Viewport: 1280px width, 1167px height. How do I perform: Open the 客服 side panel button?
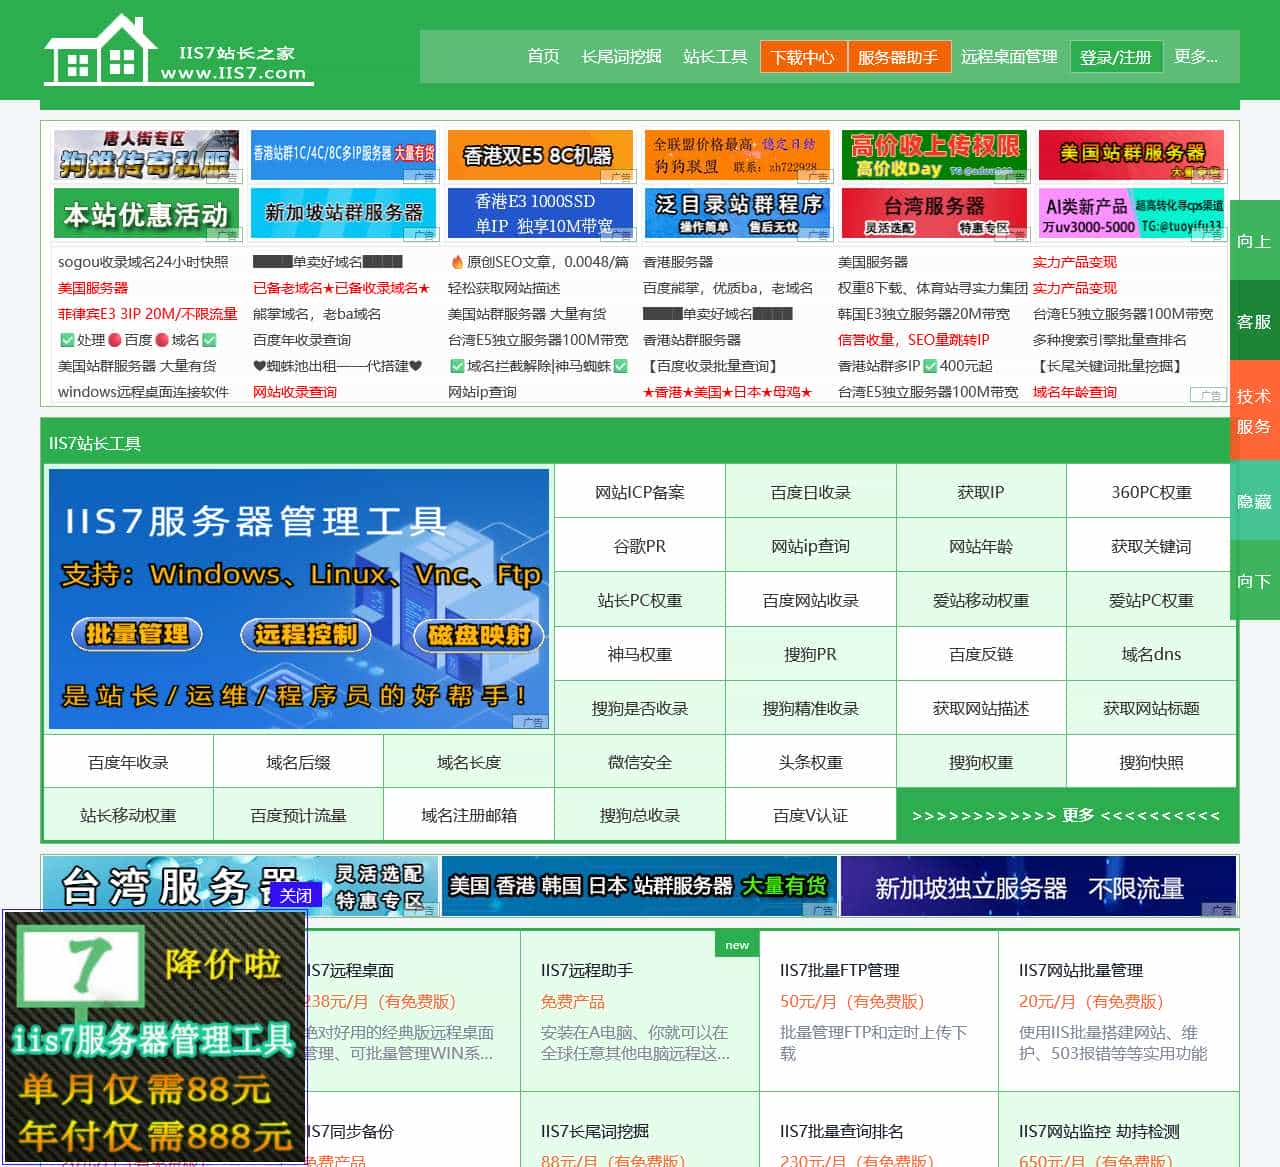pyautogui.click(x=1254, y=321)
